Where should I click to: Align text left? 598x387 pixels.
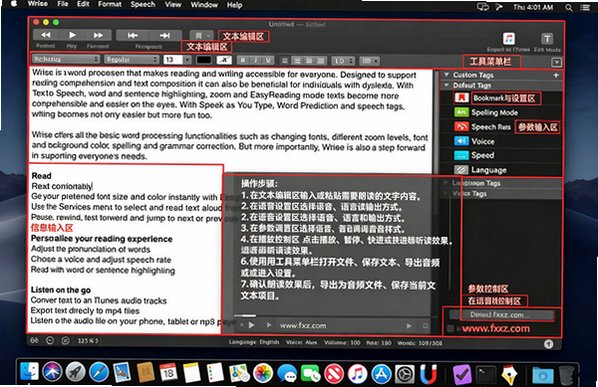click(x=285, y=61)
